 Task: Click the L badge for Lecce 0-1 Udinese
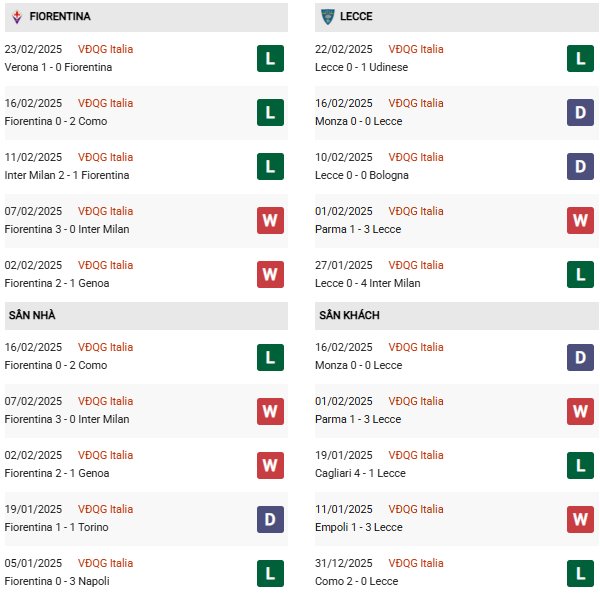[580, 58]
